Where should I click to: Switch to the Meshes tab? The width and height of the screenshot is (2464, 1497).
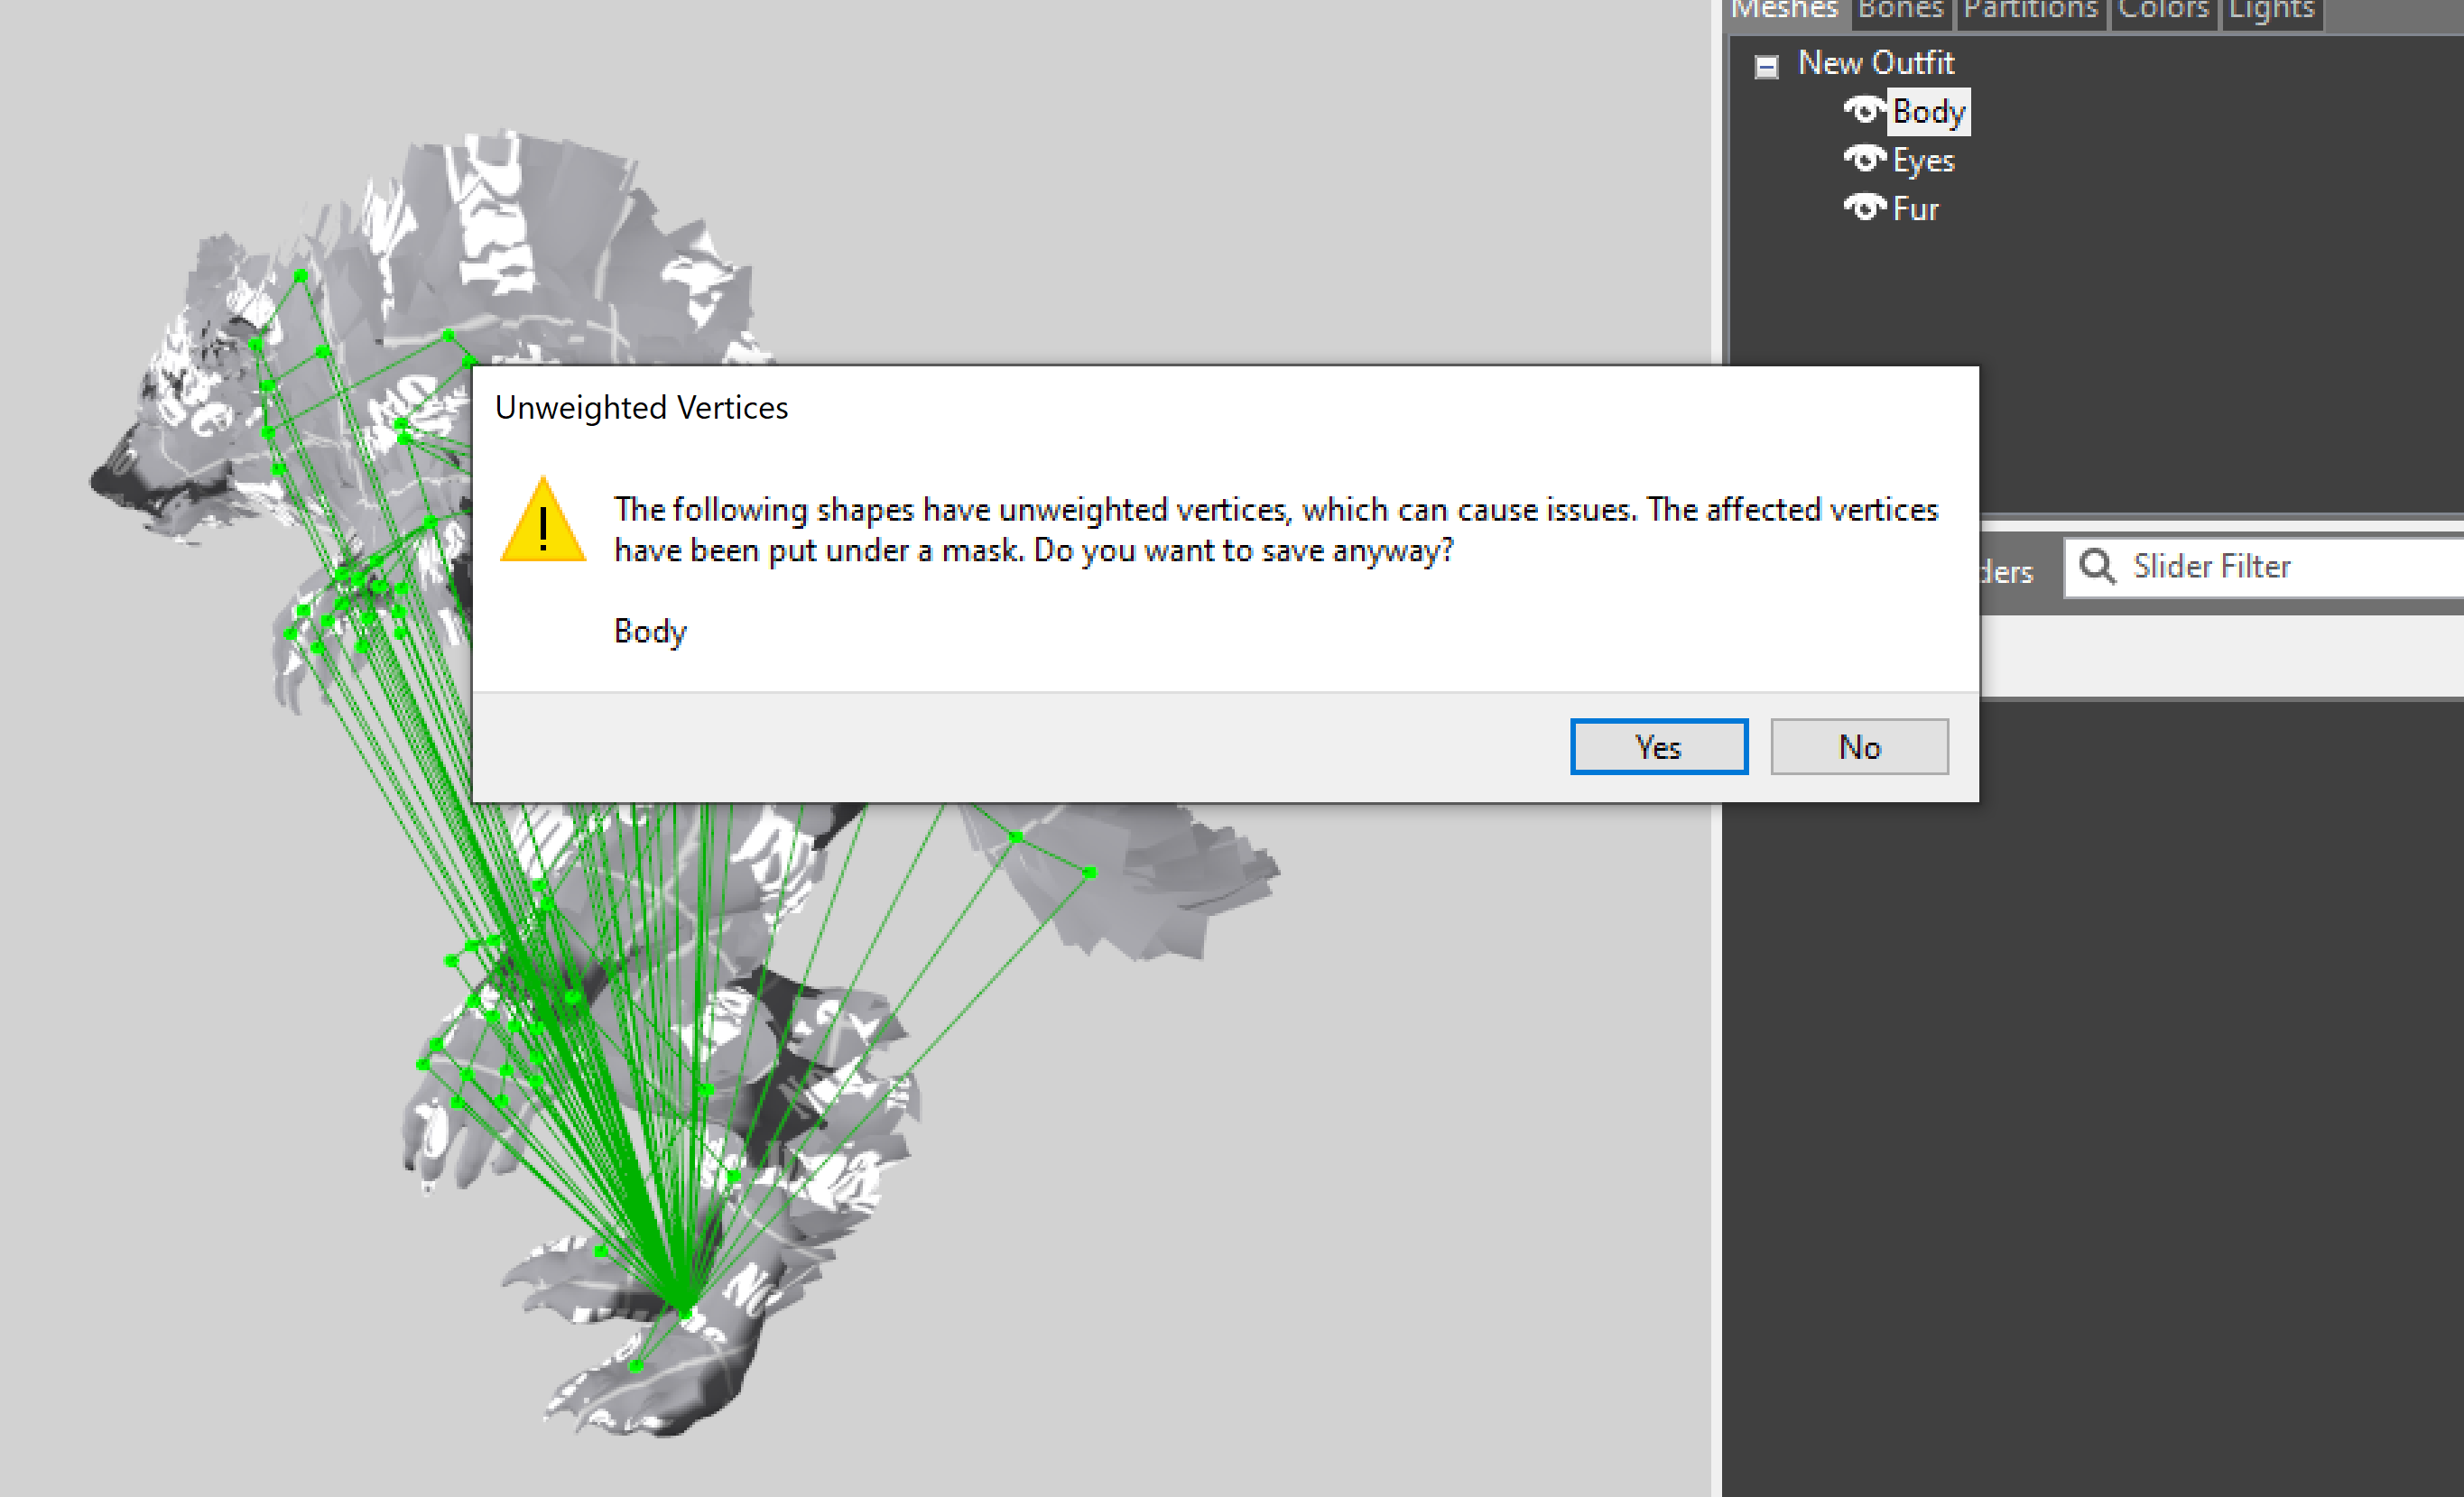tap(1784, 10)
